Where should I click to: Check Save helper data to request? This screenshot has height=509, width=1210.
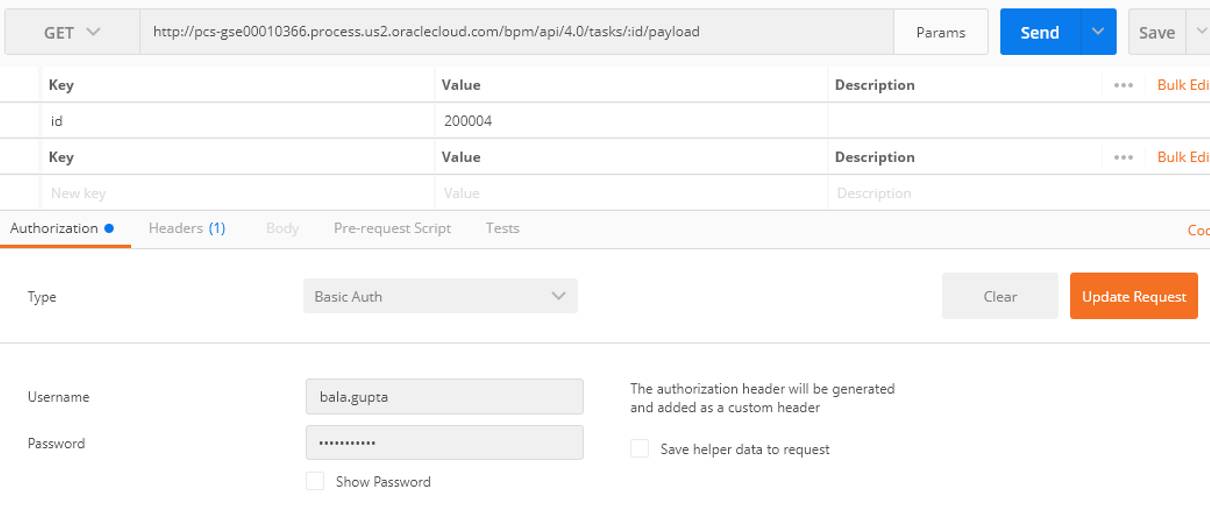point(639,449)
